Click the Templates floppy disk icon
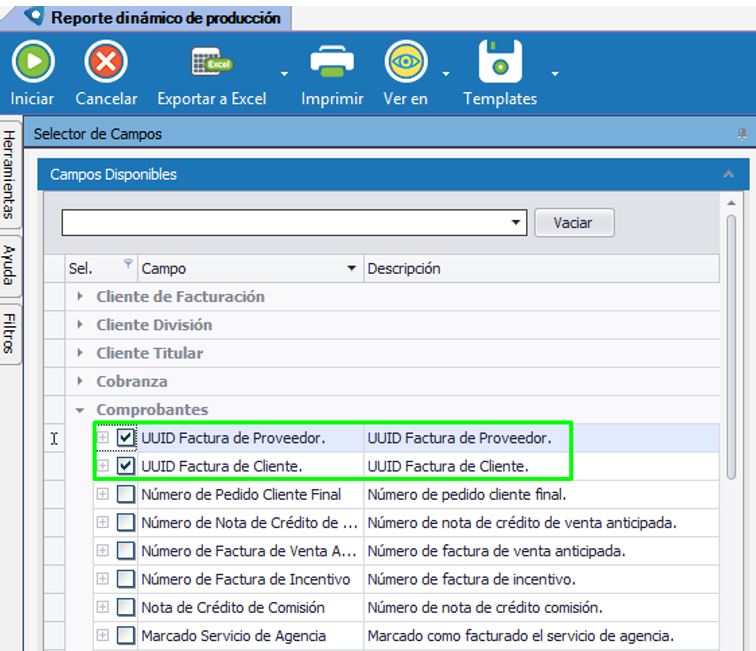The width and height of the screenshot is (756, 651). [x=500, y=62]
